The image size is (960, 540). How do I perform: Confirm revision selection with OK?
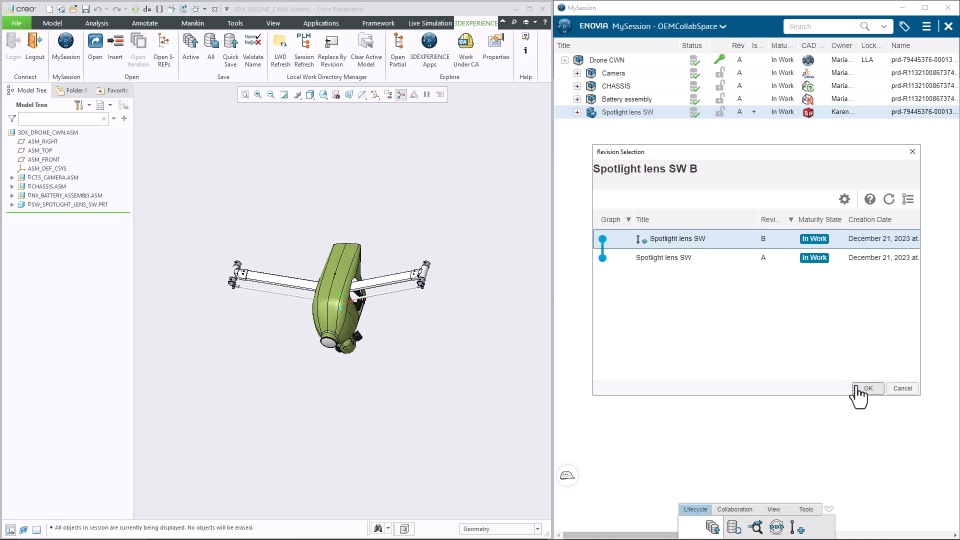pyautogui.click(x=868, y=388)
